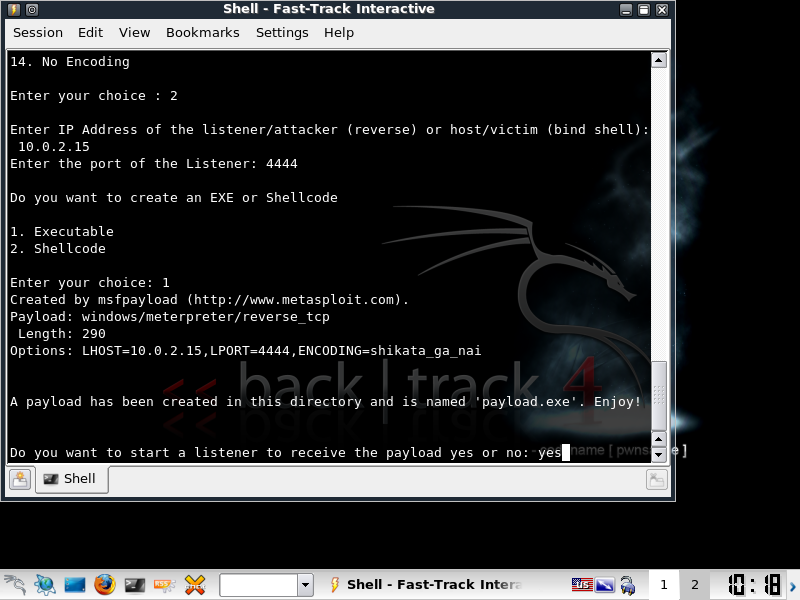Open the RSS feed reader icon in taskbar
Image resolution: width=800 pixels, height=600 pixels.
pos(164,585)
